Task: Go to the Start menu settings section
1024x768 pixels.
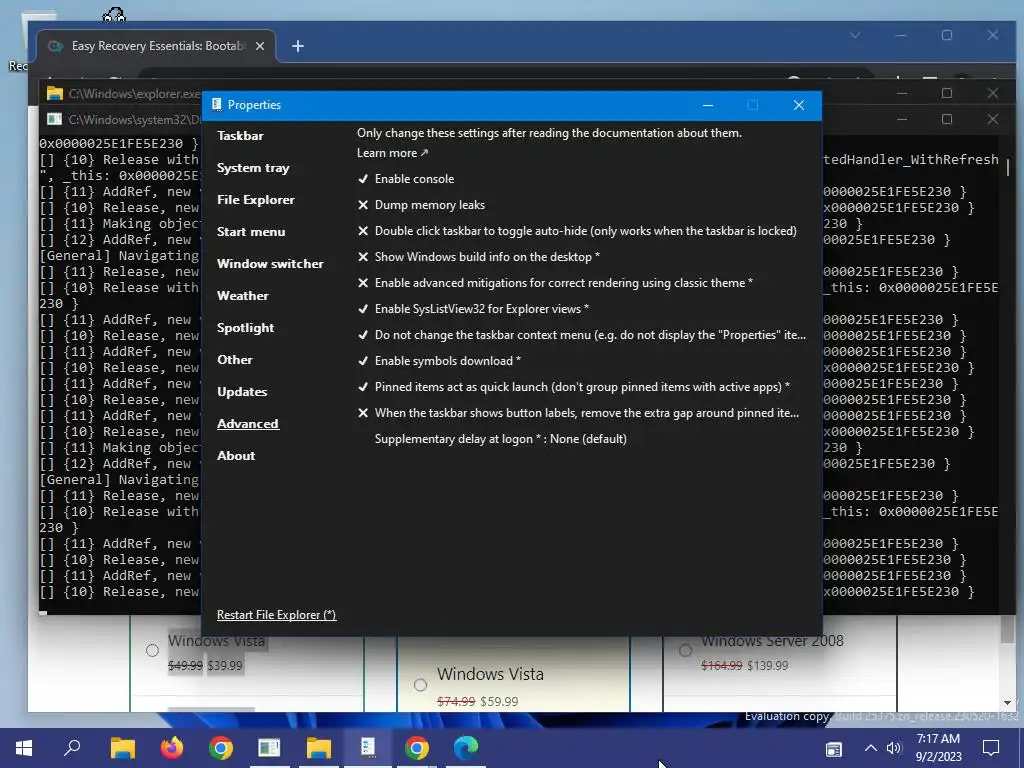Action: 251,232
